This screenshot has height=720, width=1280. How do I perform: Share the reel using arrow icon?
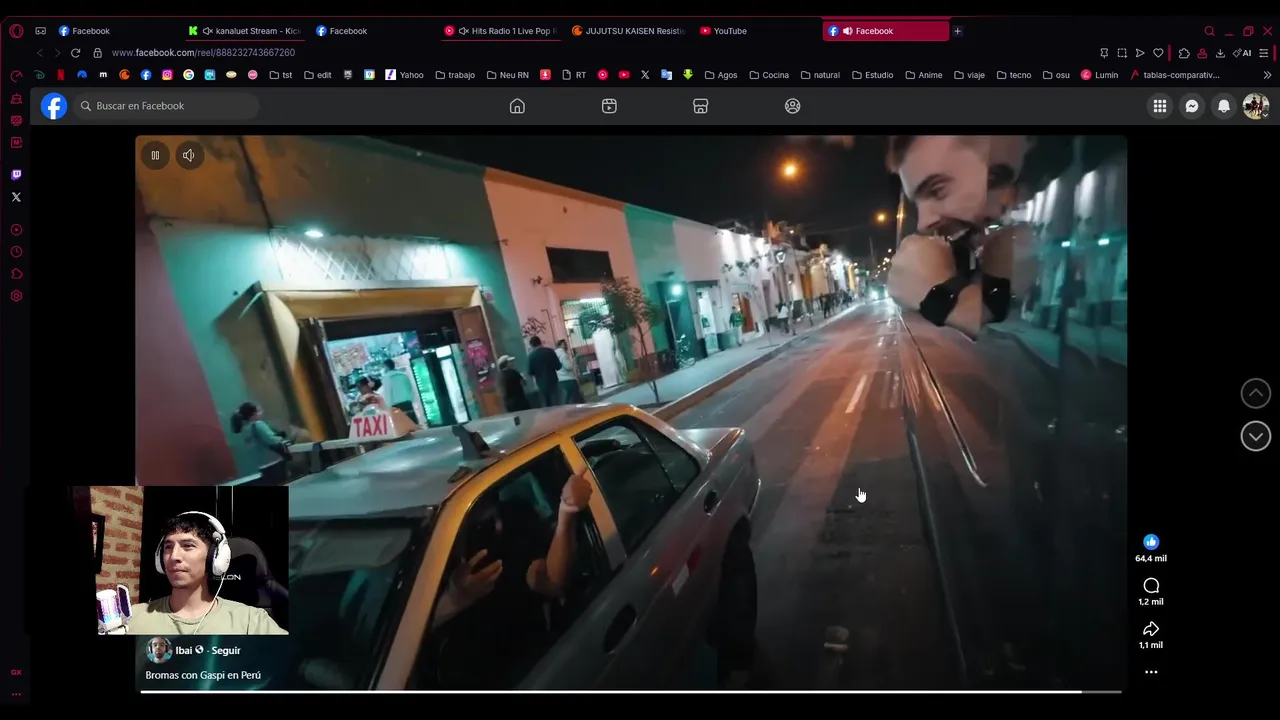[x=1151, y=628]
